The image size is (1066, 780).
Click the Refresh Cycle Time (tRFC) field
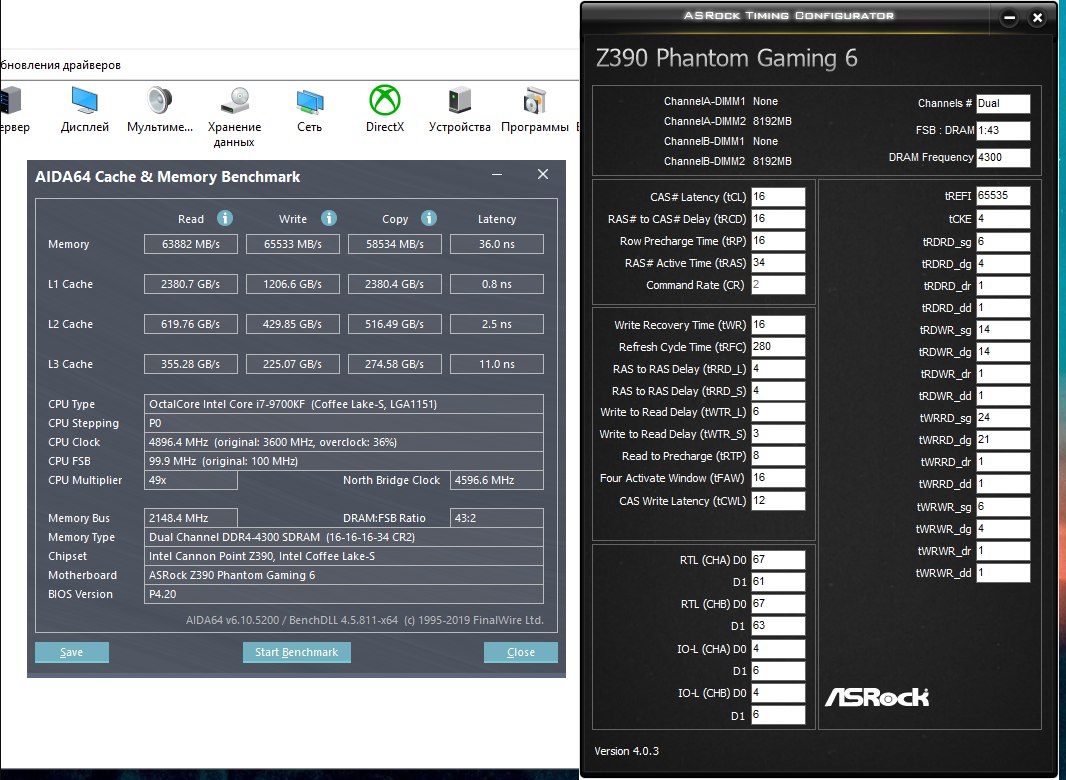point(778,346)
